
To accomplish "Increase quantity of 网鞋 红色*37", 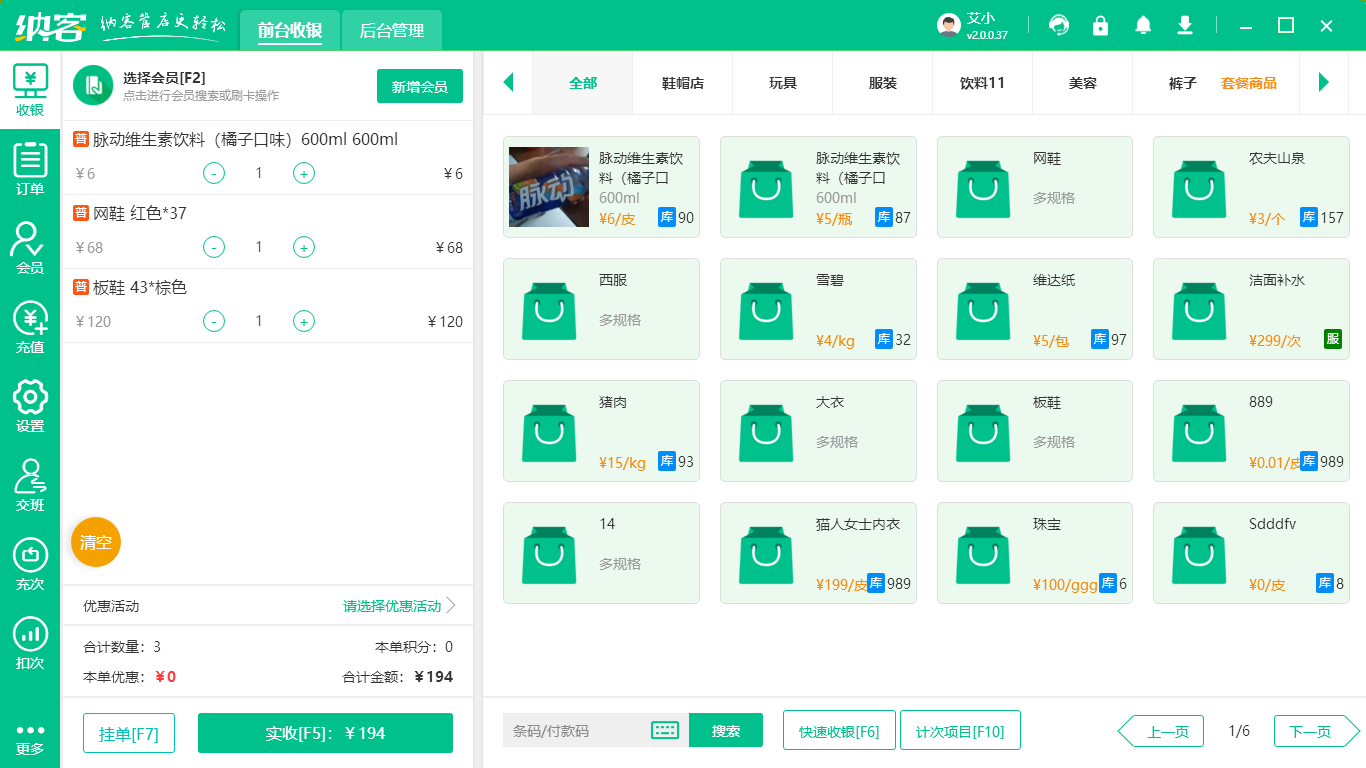I will [x=304, y=247].
